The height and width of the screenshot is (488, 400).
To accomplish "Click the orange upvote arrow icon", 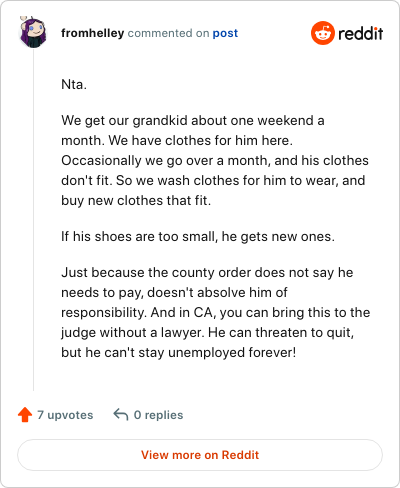I will [25, 415].
